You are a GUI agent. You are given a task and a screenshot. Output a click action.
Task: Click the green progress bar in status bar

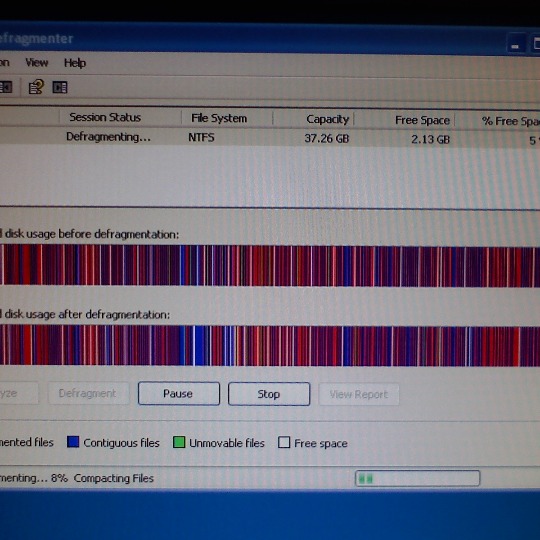point(417,478)
